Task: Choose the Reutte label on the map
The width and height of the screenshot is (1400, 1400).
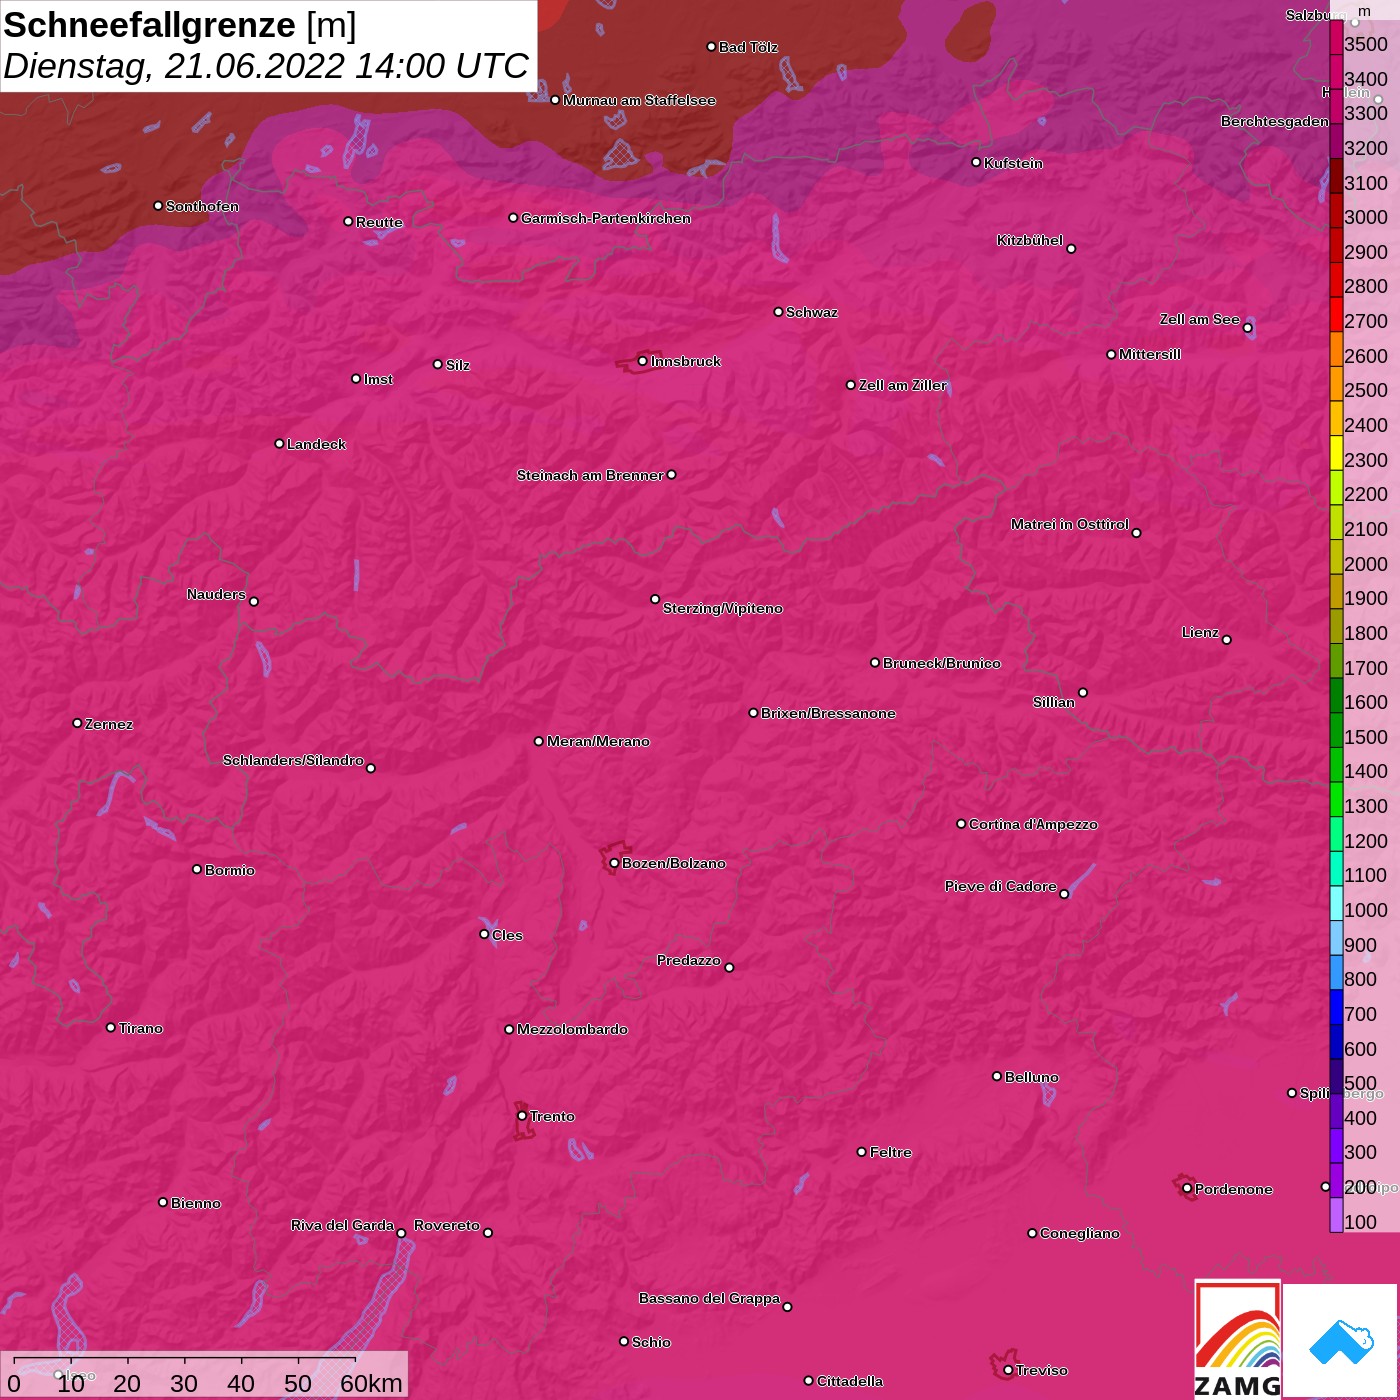Action: 379,222
